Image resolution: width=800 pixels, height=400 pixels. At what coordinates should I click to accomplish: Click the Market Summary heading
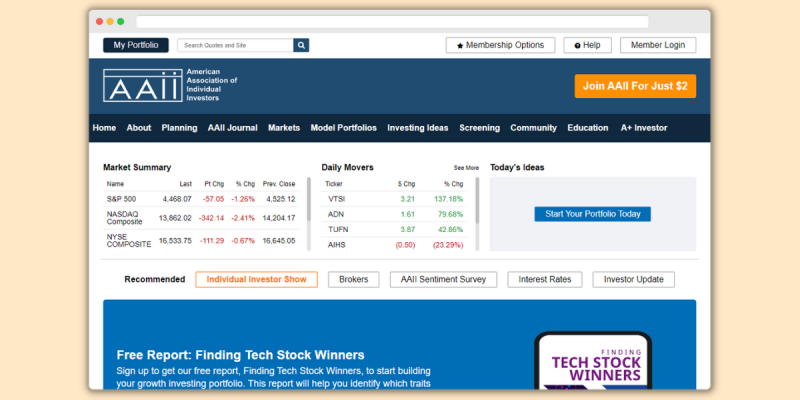pos(137,167)
